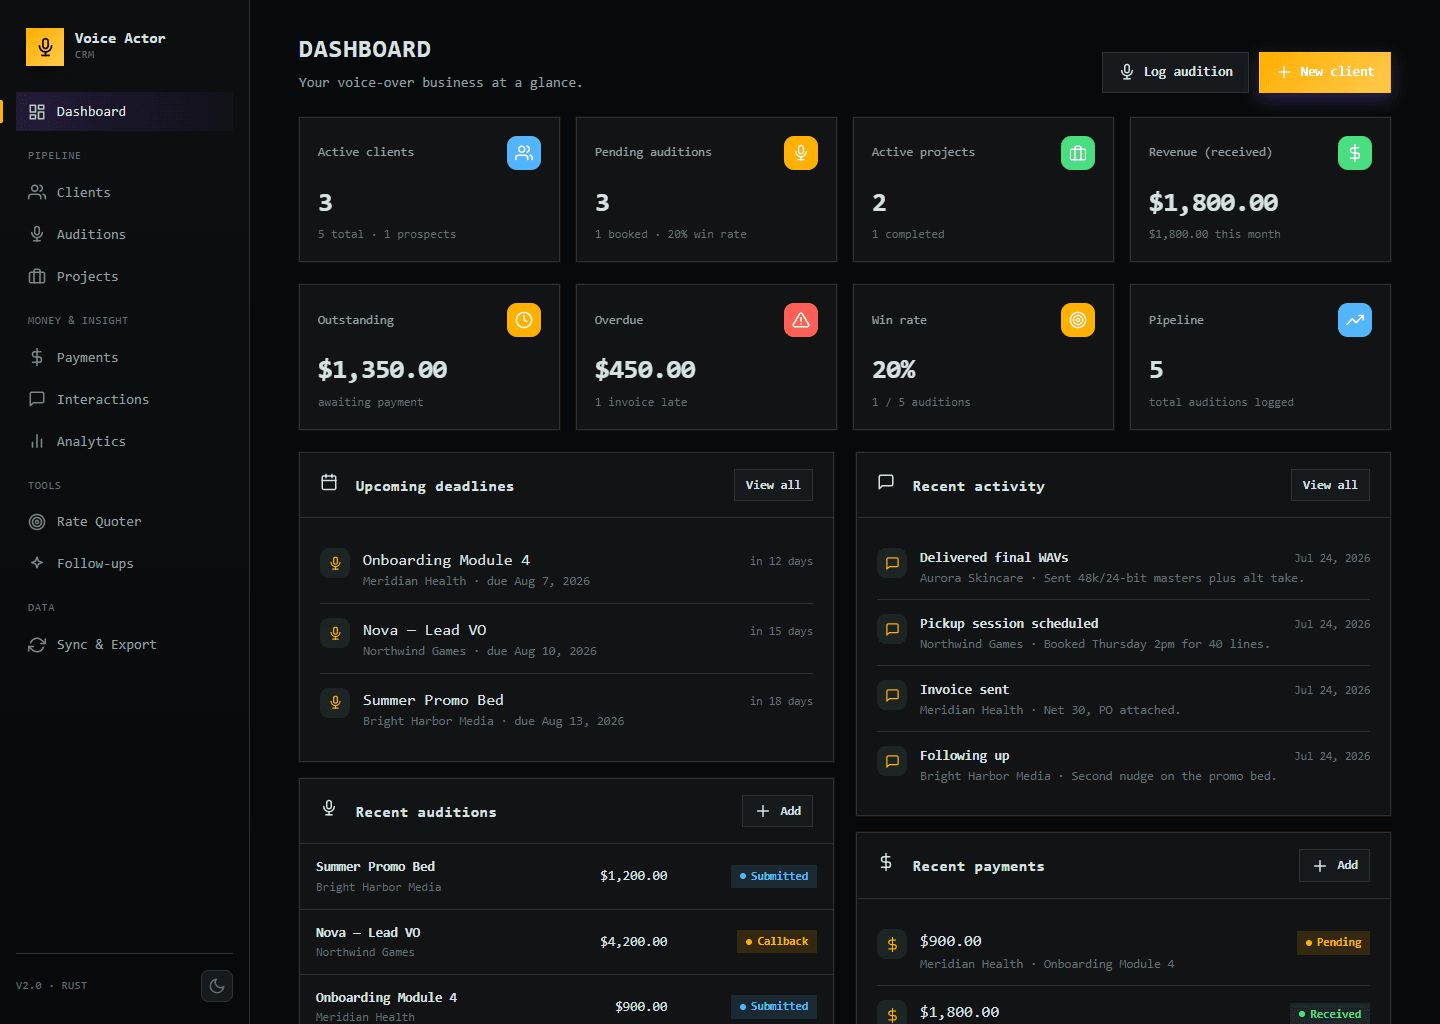Click the Revenue dollar sign icon

(1355, 153)
